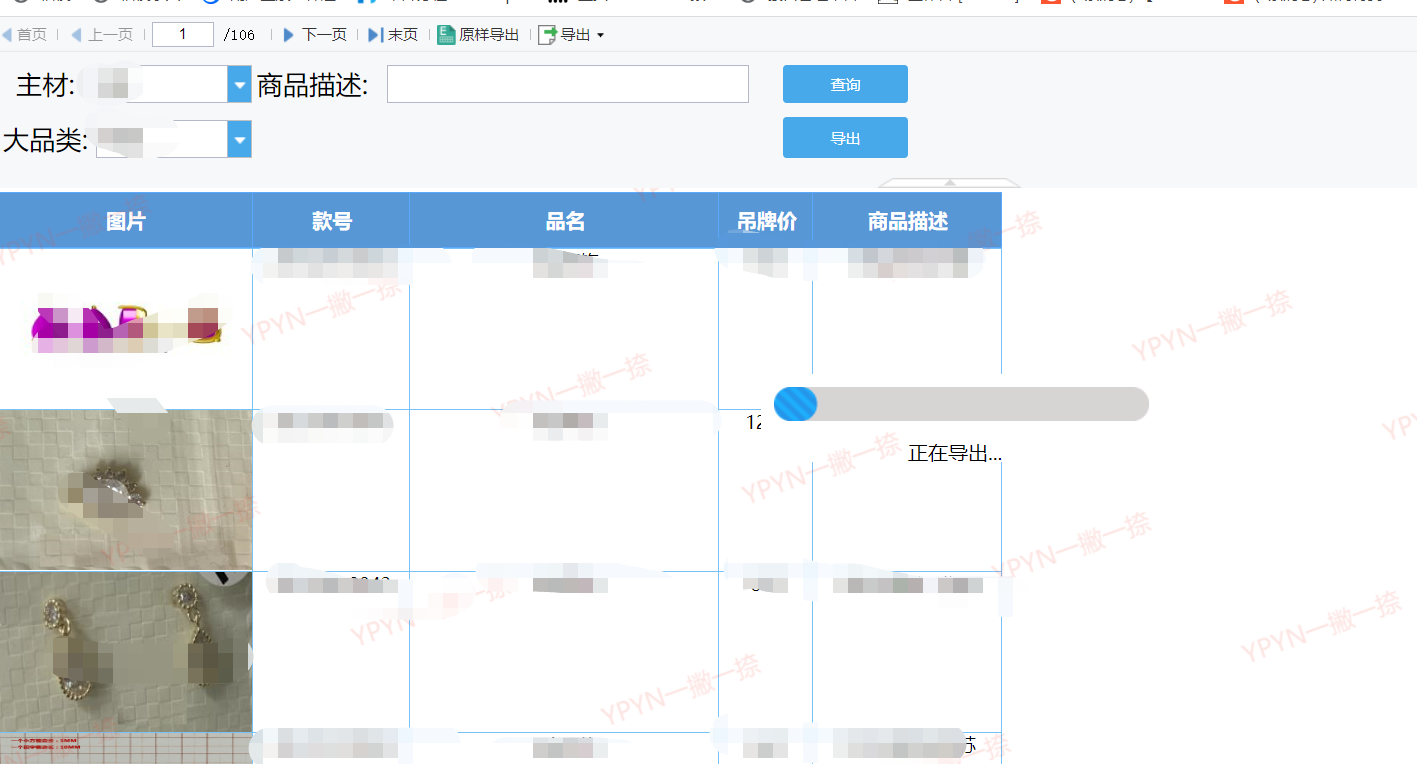Click the 商品描述: filter label
1417x764 pixels.
[x=313, y=86]
